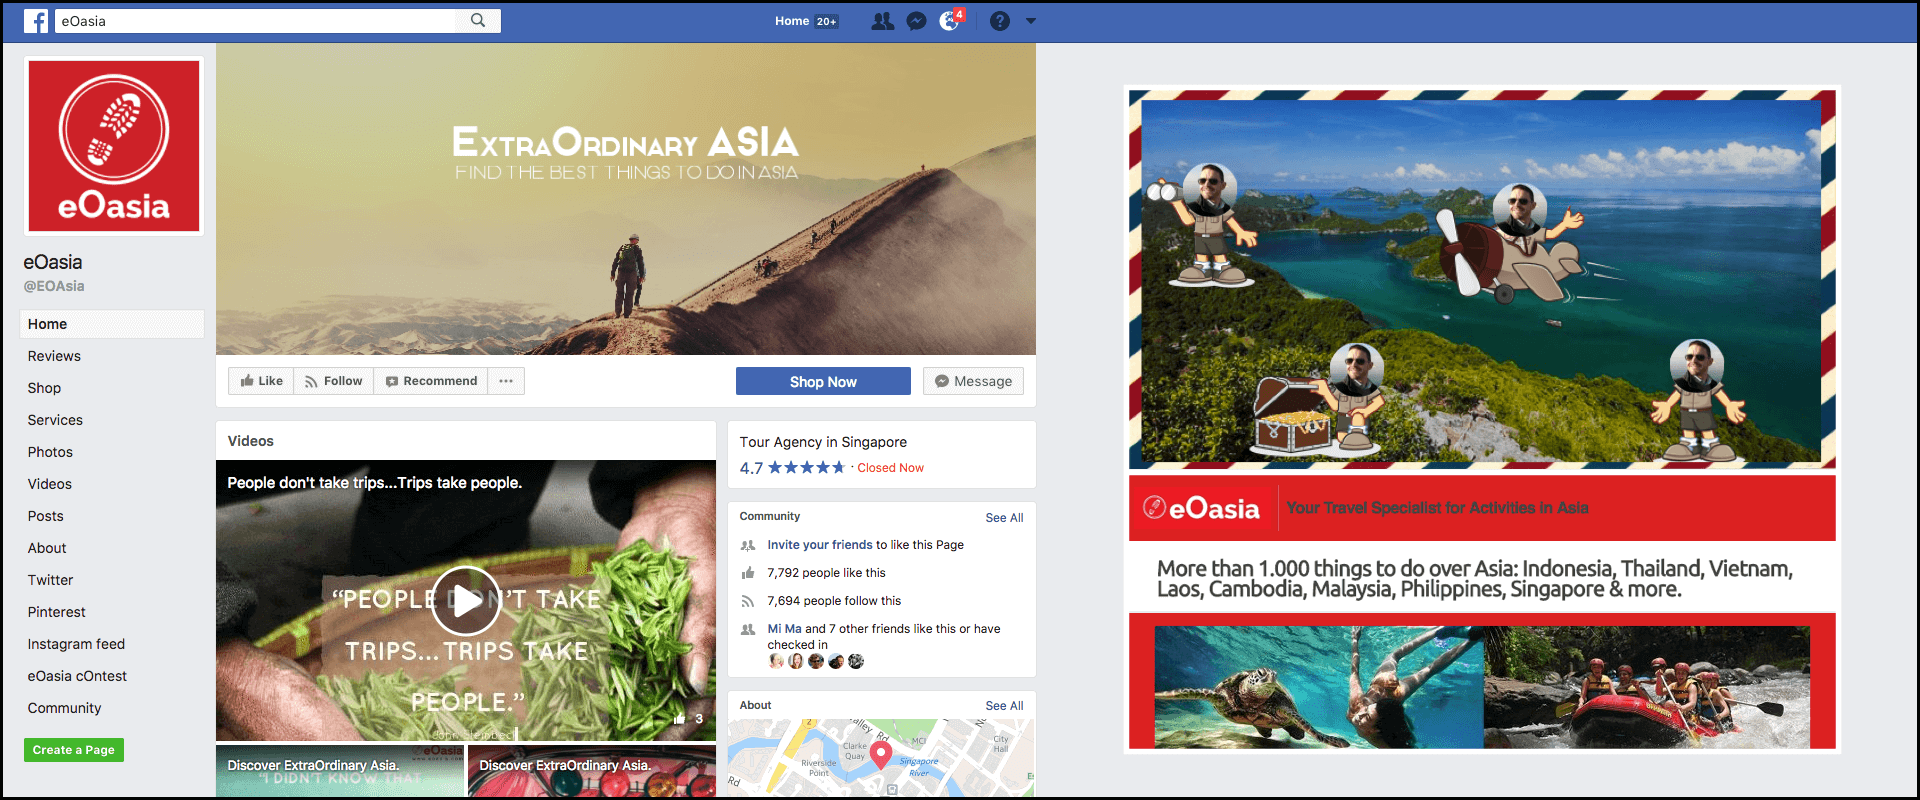The image size is (1920, 800).
Task: Click the Recommend button
Action: tap(431, 381)
